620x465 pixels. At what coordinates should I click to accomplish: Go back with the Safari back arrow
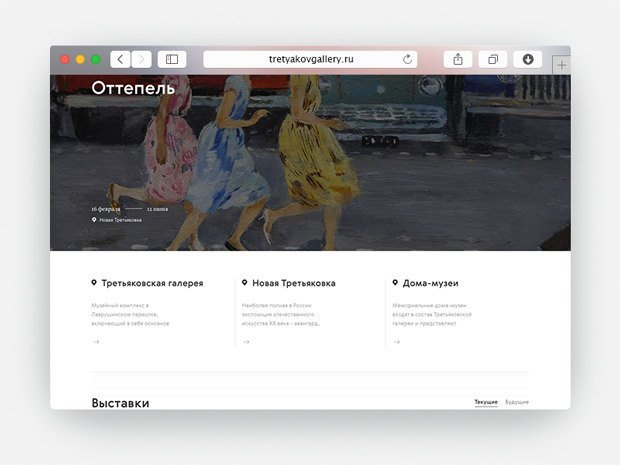(x=120, y=60)
